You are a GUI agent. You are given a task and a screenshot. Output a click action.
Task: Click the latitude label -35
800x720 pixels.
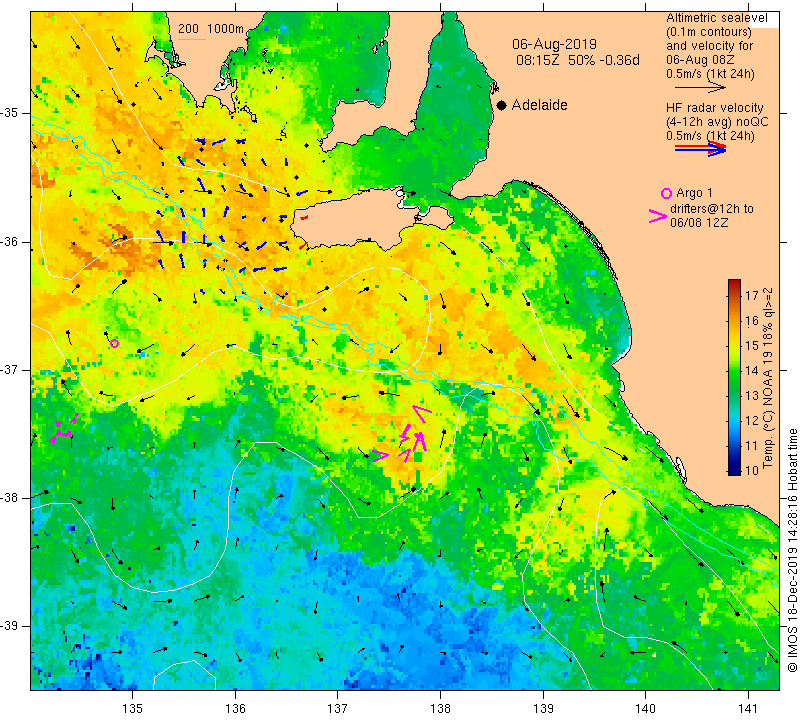click(10, 113)
